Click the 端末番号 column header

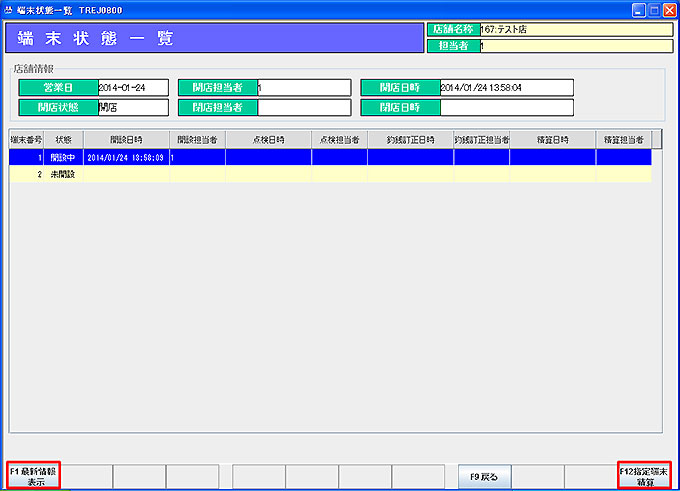point(27,140)
